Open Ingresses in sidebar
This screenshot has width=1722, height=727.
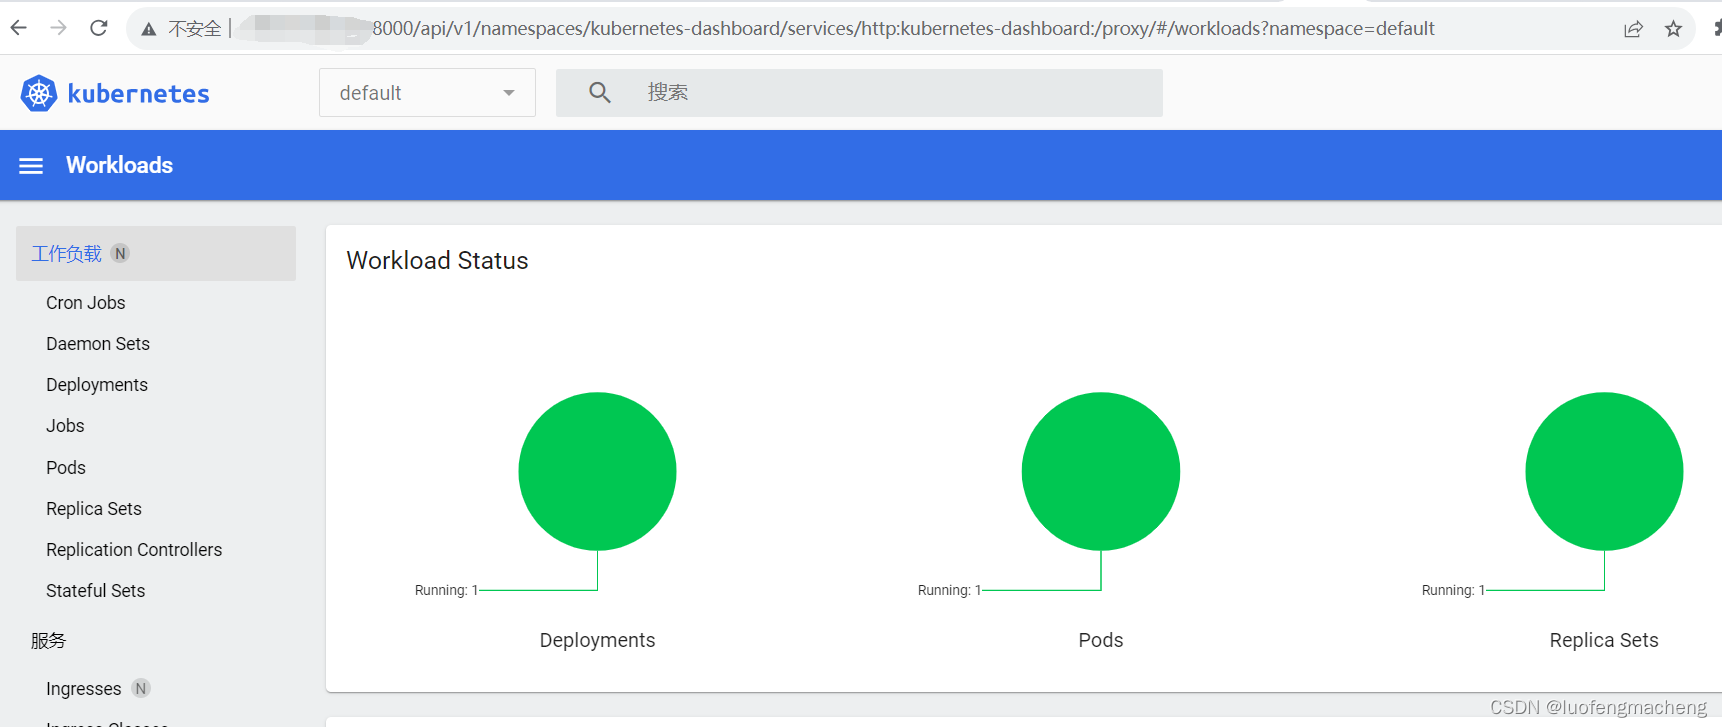[x=84, y=689]
